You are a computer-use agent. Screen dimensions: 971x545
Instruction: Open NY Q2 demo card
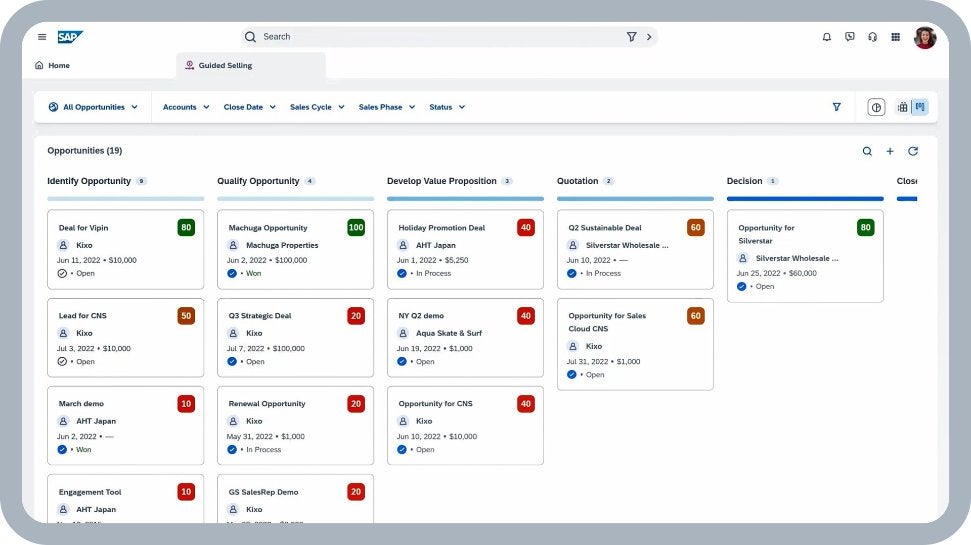[465, 338]
